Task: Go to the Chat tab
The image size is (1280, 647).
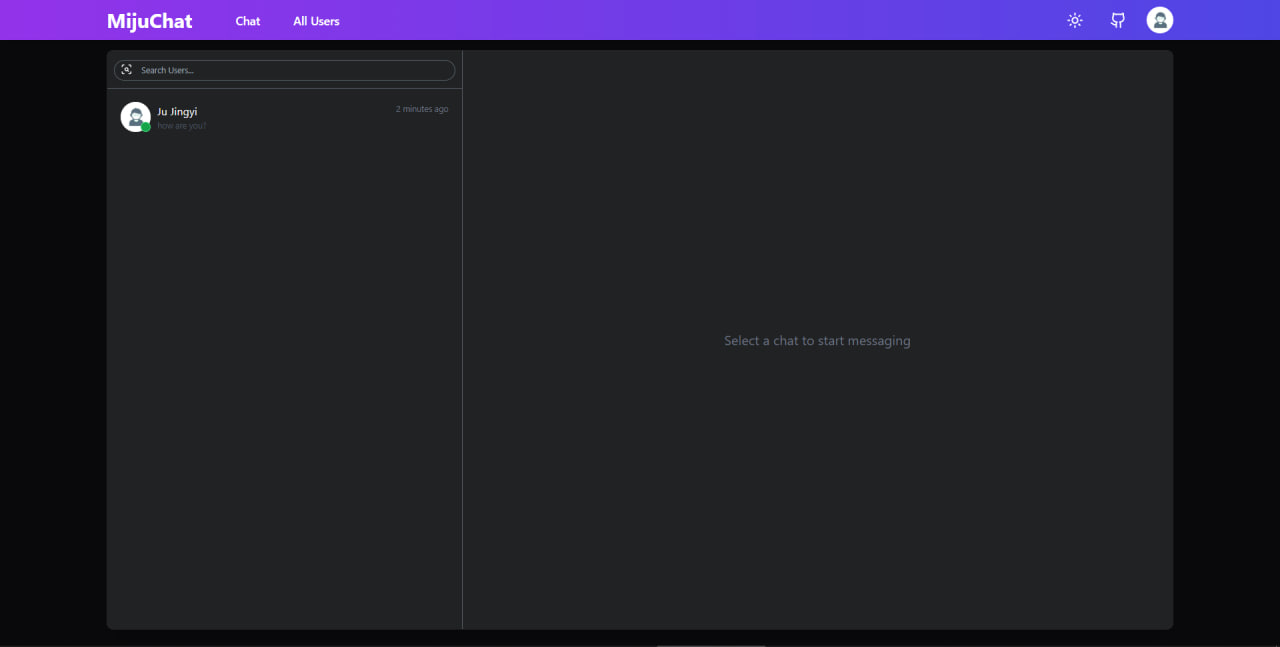Action: coord(248,21)
